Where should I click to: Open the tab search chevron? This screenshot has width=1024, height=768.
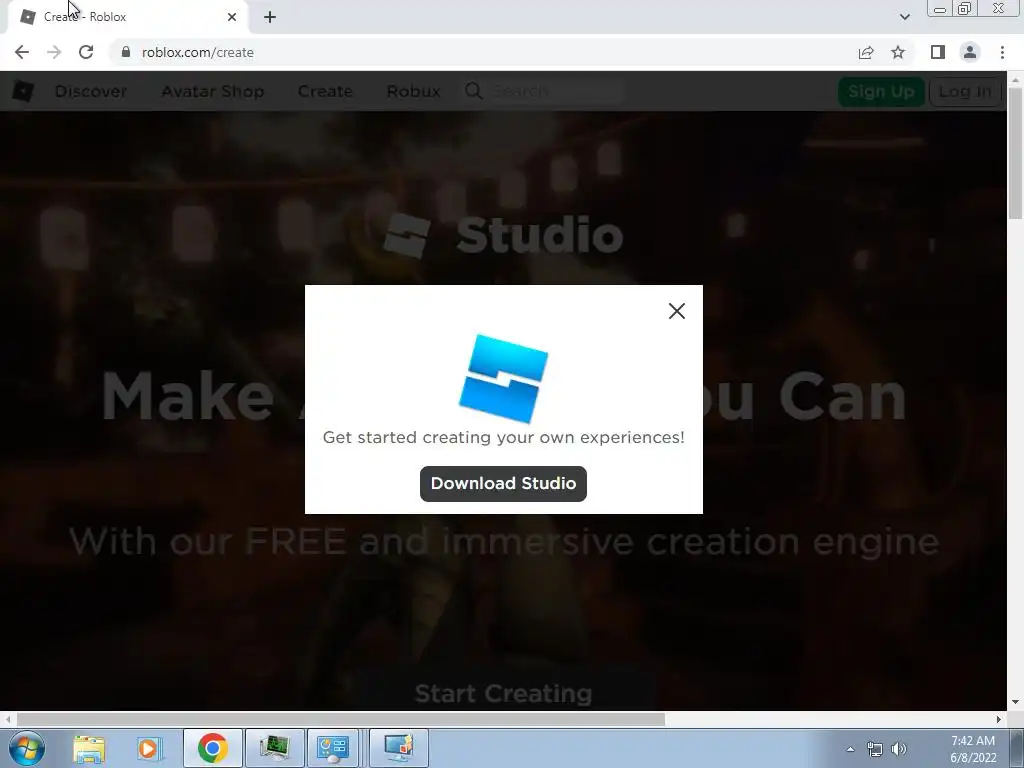point(904,17)
